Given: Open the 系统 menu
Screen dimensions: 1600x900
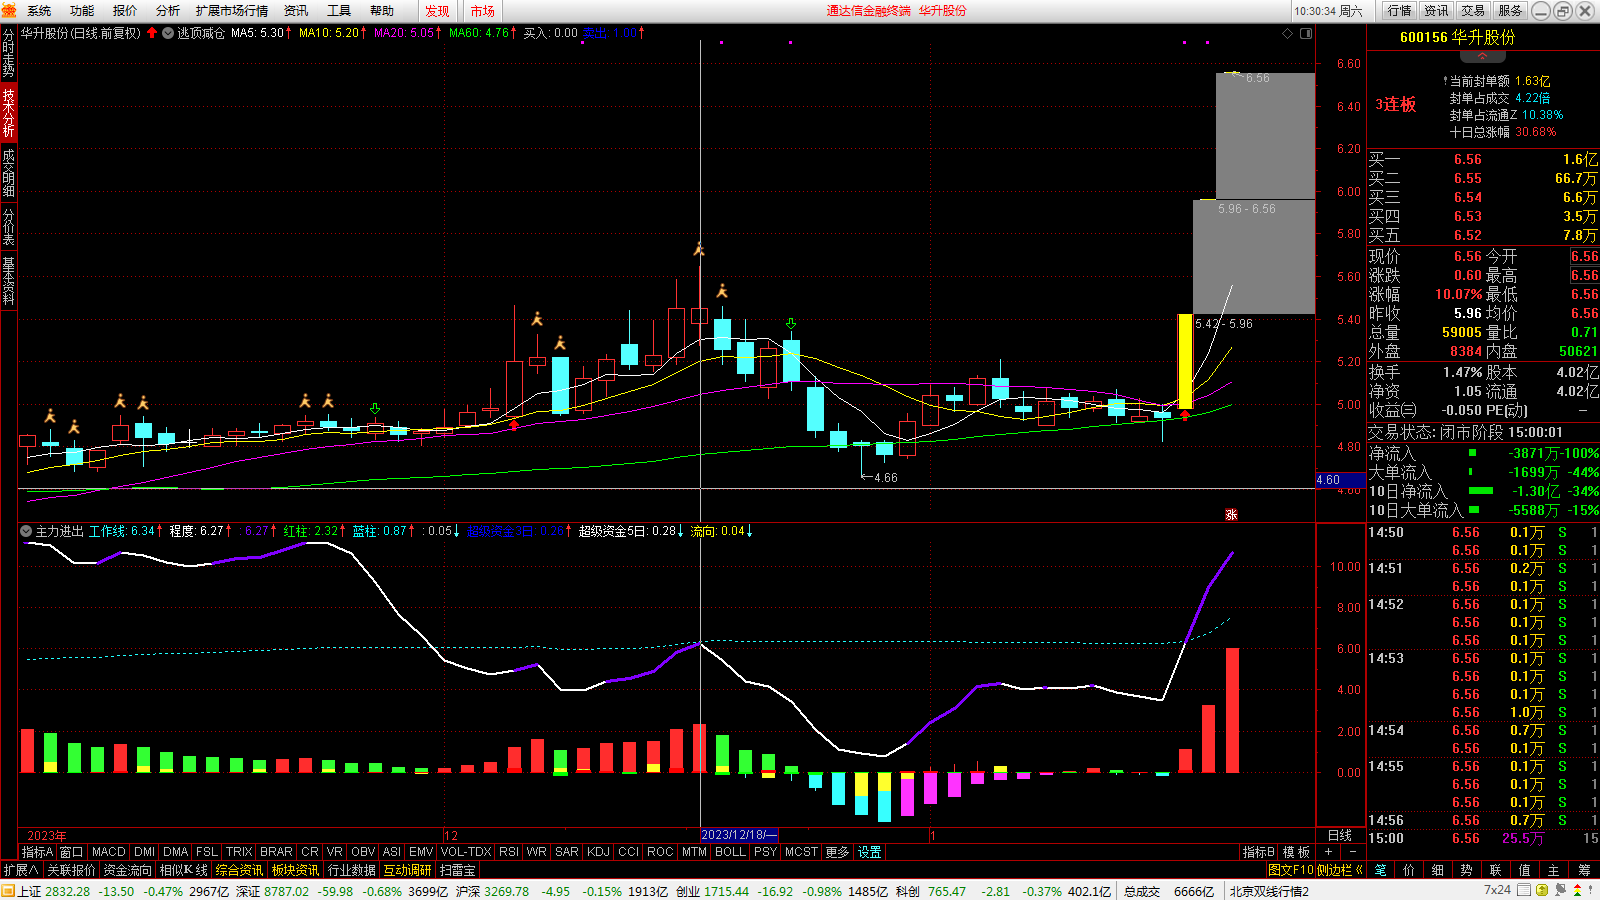Looking at the screenshot, I should [39, 11].
